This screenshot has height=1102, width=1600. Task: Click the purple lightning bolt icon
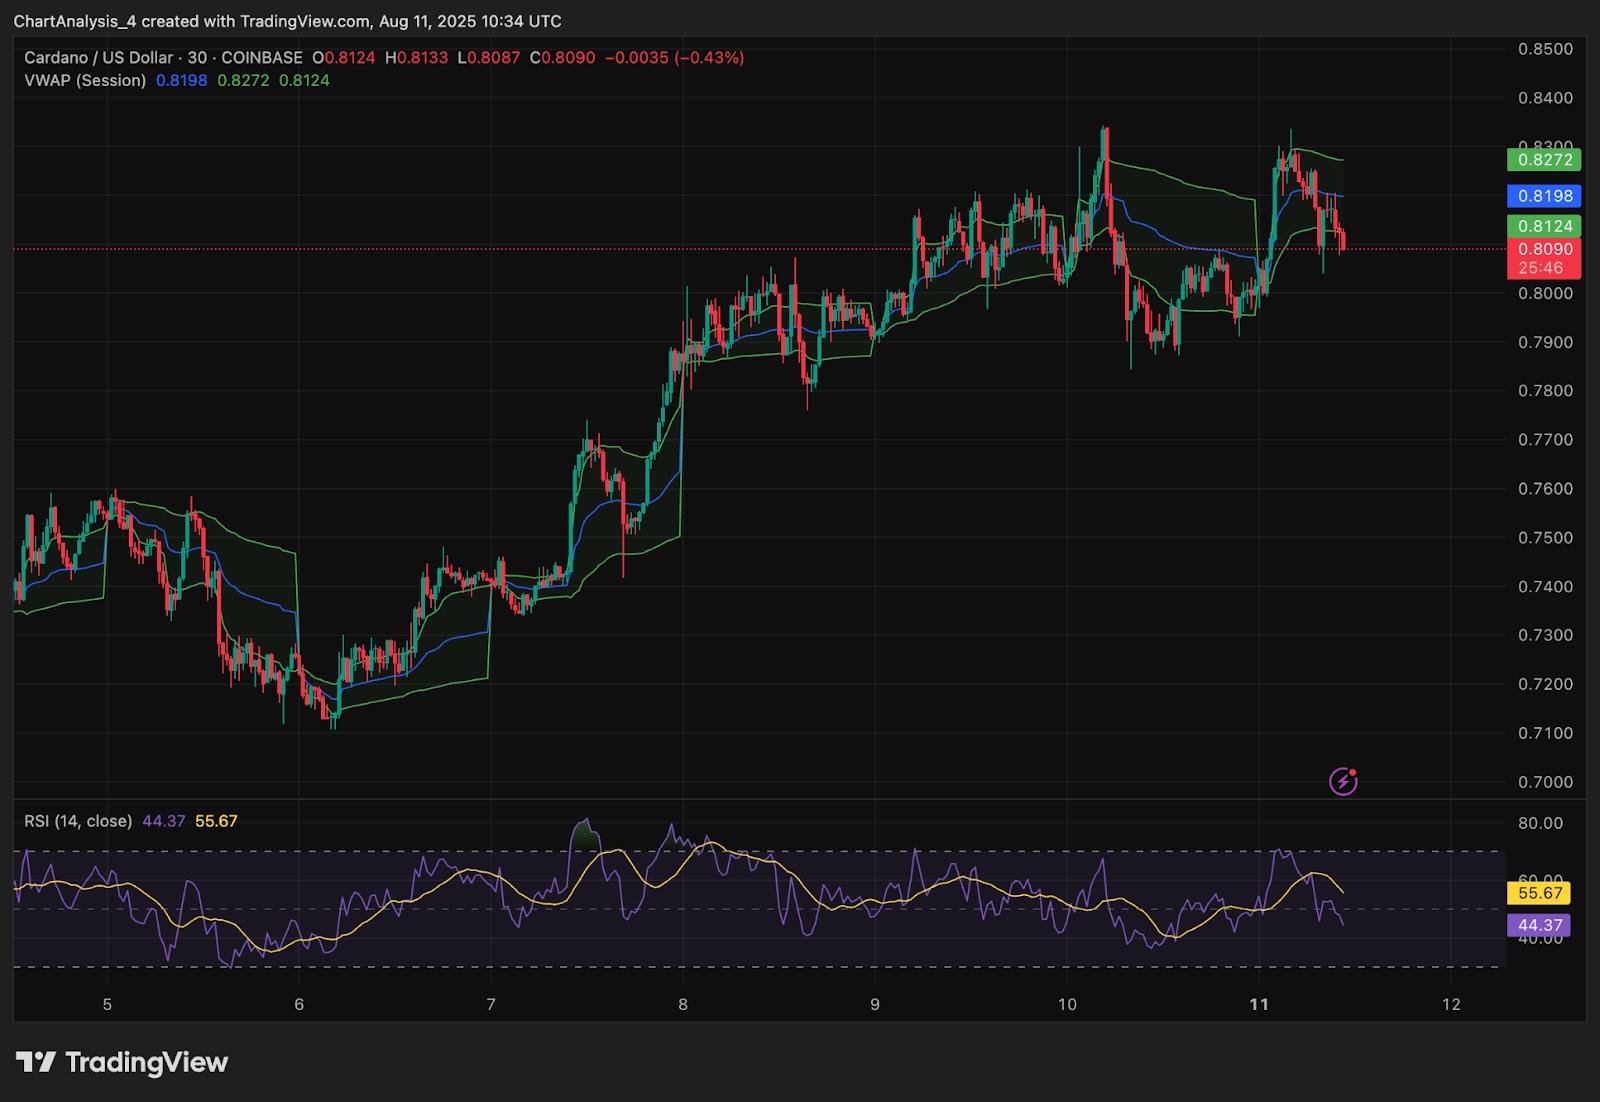tap(1342, 781)
